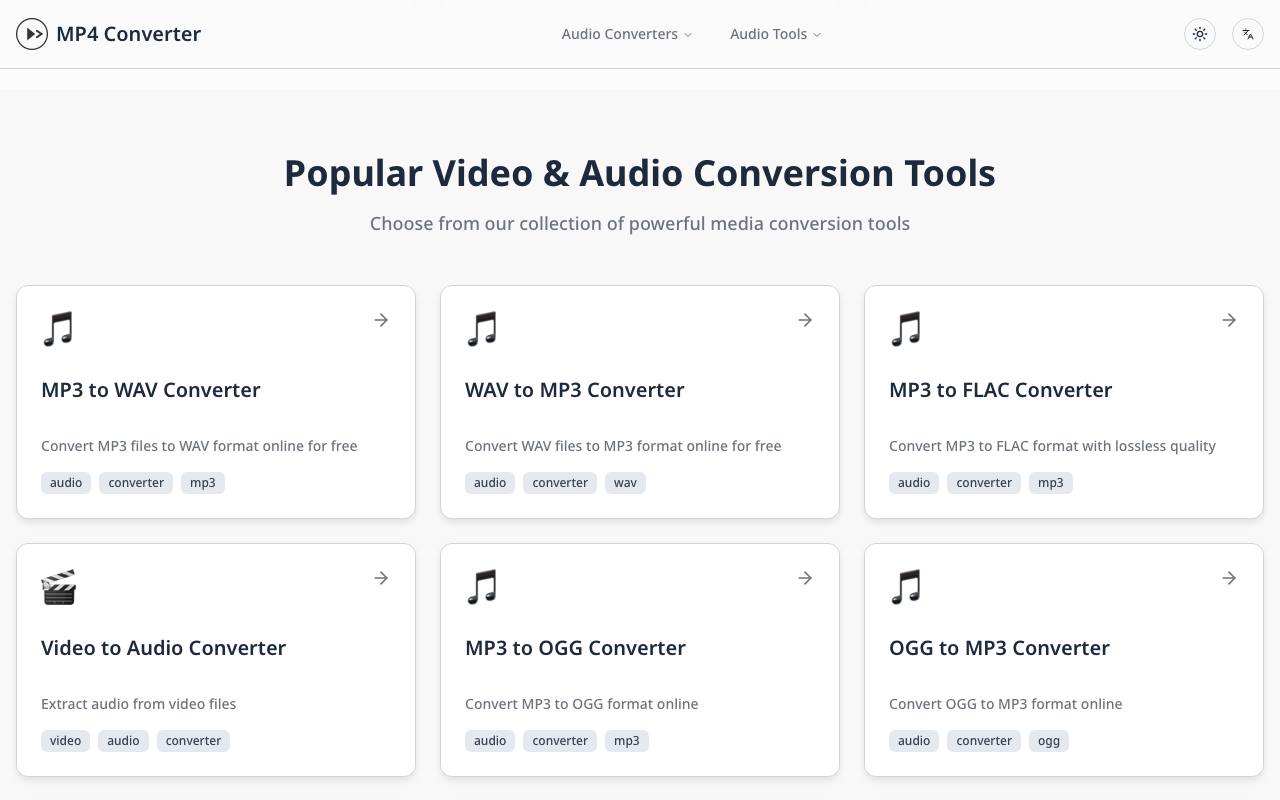Expand the Audio Tools dropdown menu
This screenshot has height=800, width=1280.
(x=776, y=34)
